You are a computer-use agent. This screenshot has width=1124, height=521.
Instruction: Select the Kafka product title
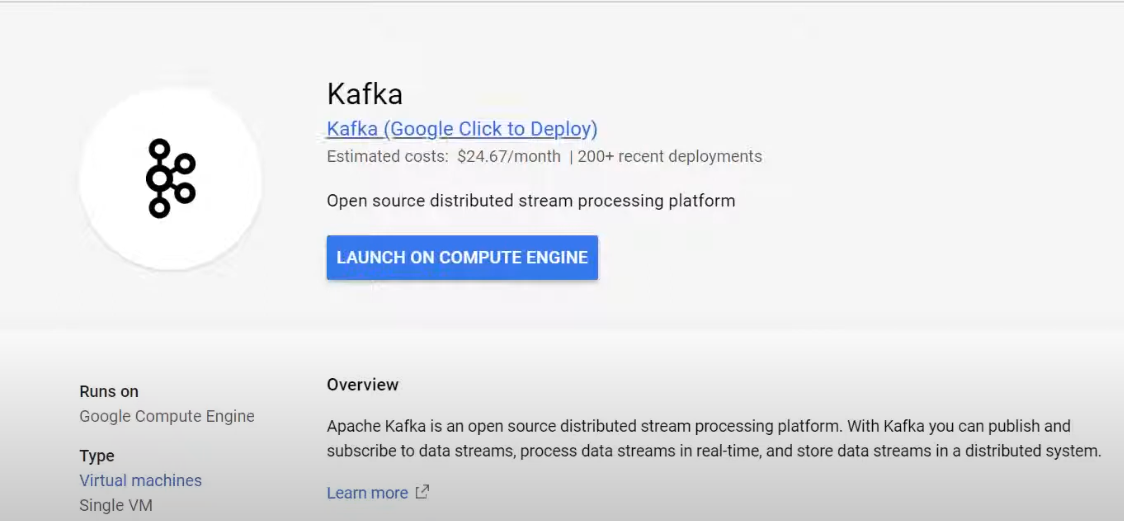pyautogui.click(x=364, y=94)
